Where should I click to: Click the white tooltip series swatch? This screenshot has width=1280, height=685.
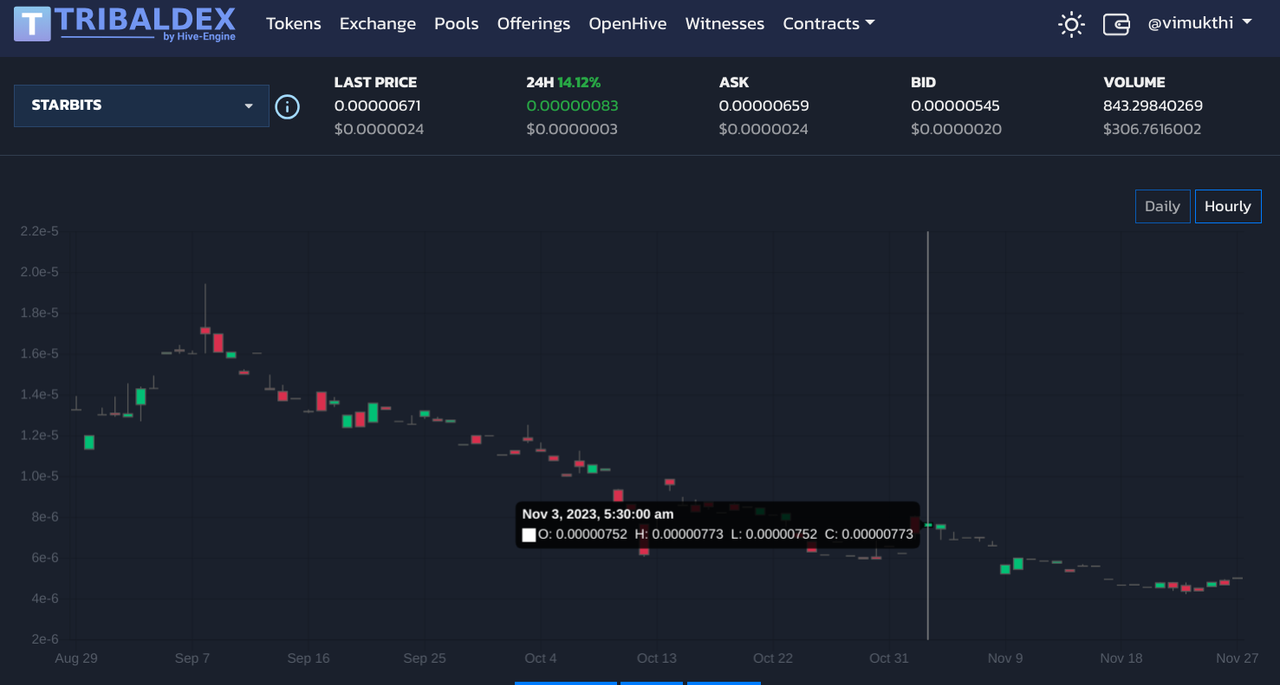(529, 535)
